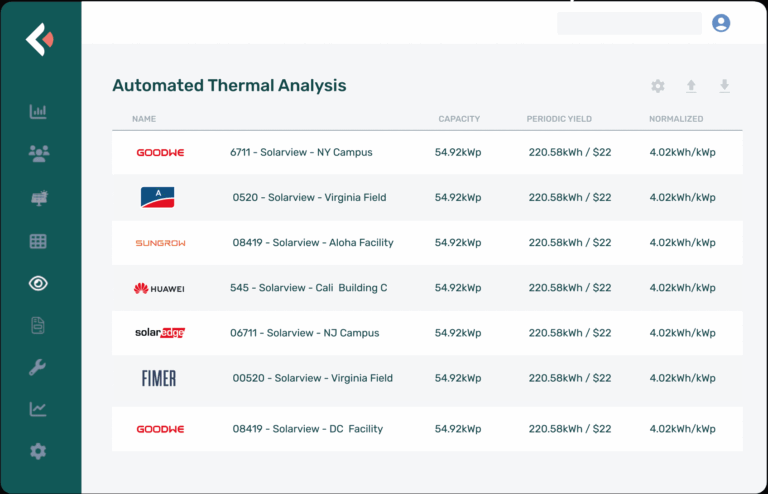Open '08419 - Solarview - Aloha Facility'

tap(313, 242)
